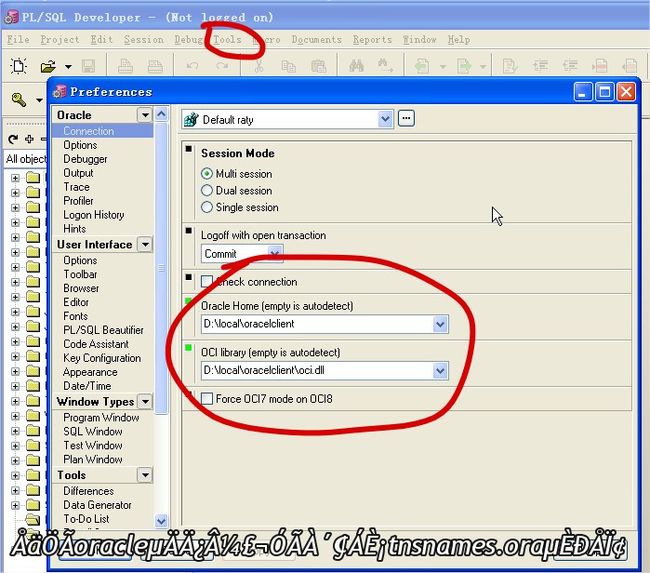Click the Preferences title bar icon

60,92
